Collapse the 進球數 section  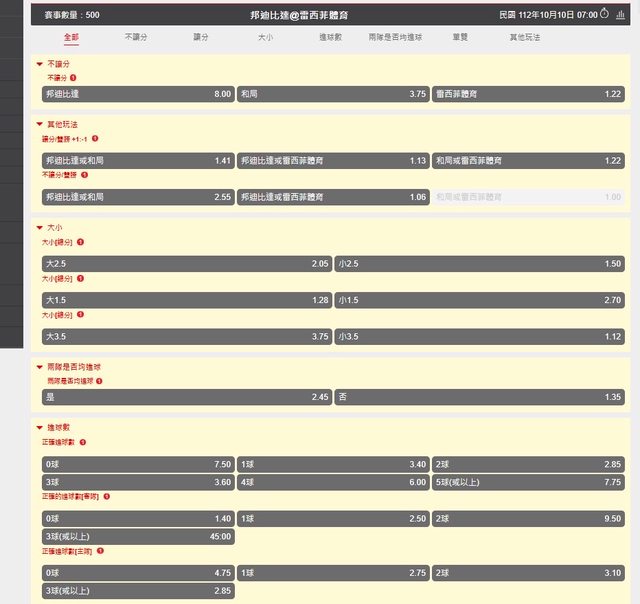point(40,428)
